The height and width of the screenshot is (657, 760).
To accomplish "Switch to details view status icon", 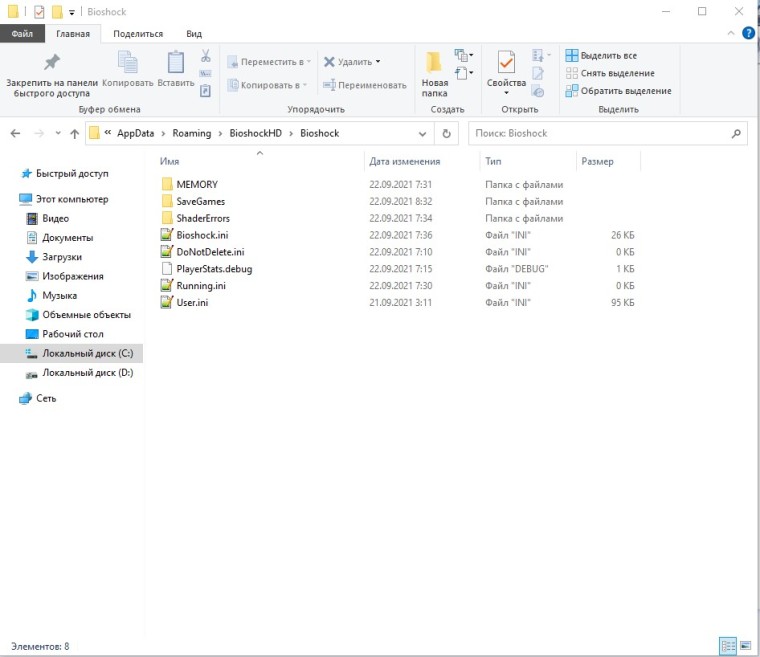I will click(728, 646).
